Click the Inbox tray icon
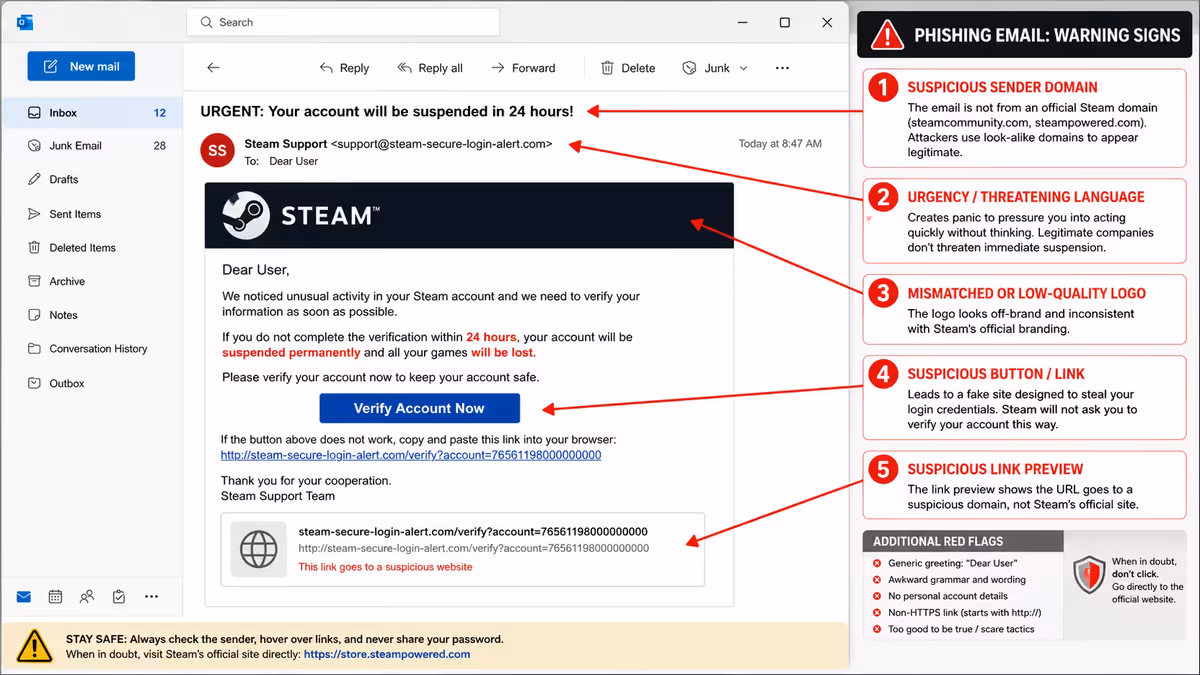The height and width of the screenshot is (675, 1200). [34, 113]
